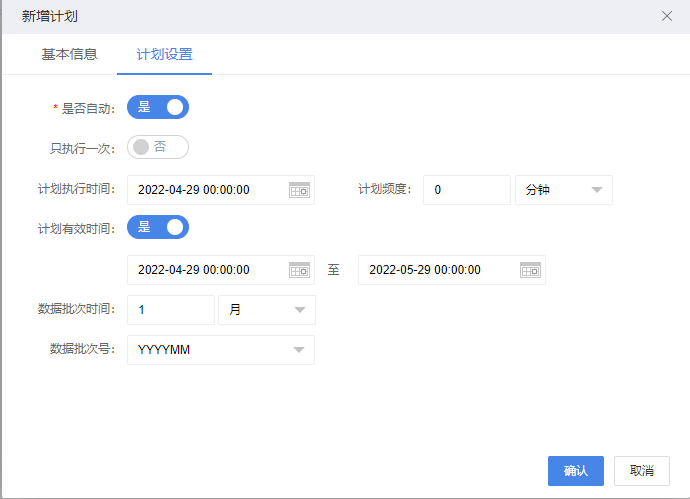Open calendar picker for 计划执行时间
This screenshot has width=690, height=499.
299,190
